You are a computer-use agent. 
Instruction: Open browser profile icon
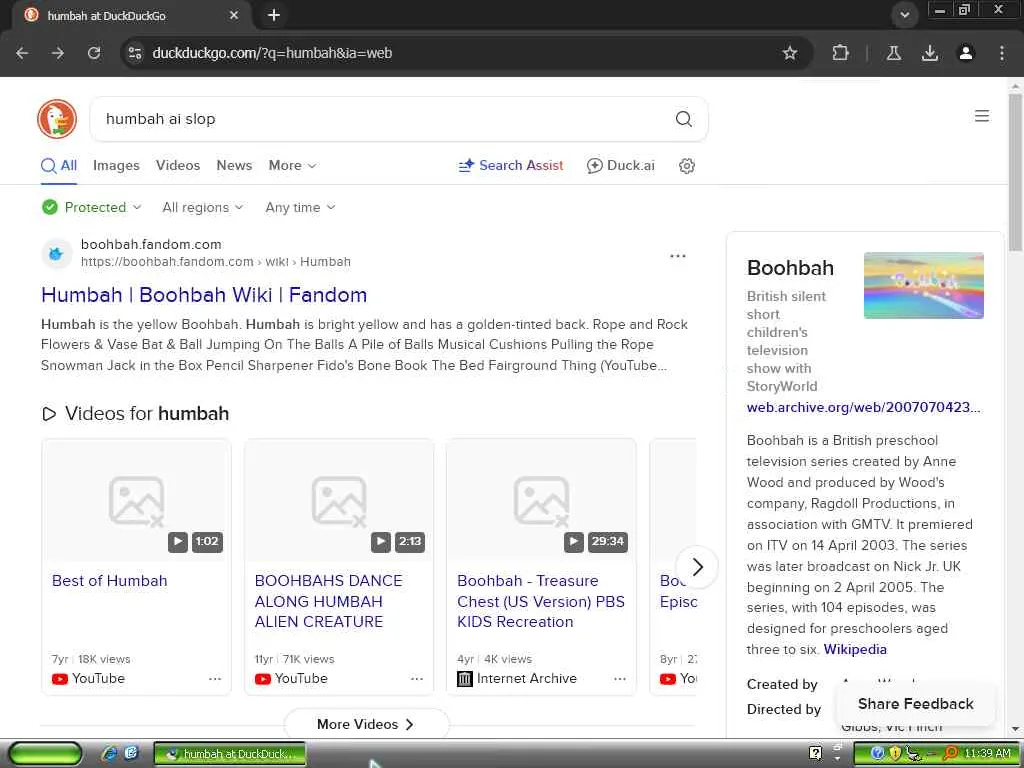pos(966,53)
